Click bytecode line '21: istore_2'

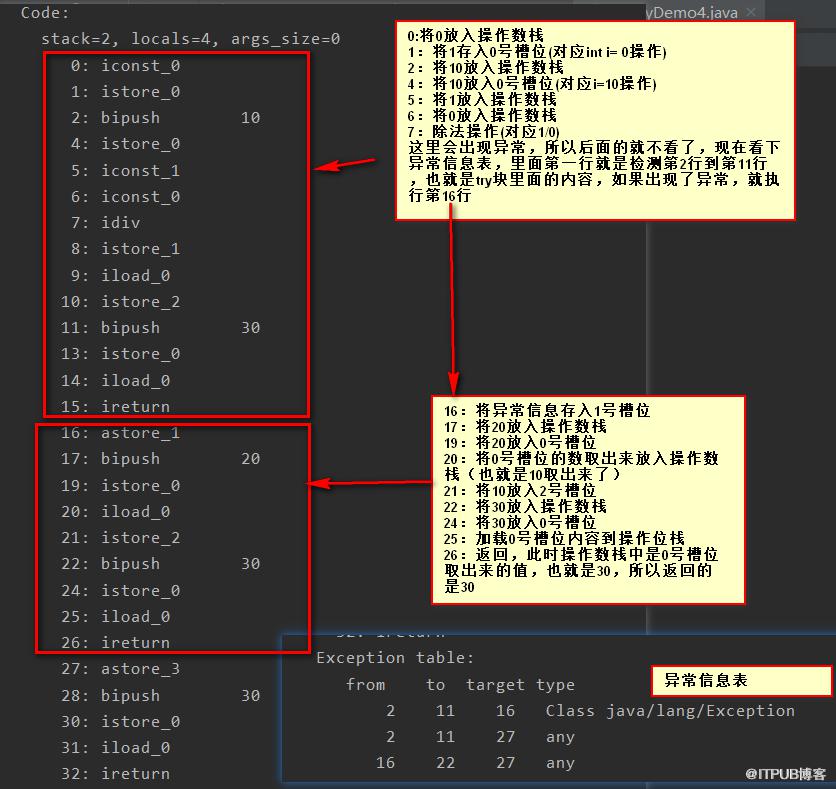120,538
